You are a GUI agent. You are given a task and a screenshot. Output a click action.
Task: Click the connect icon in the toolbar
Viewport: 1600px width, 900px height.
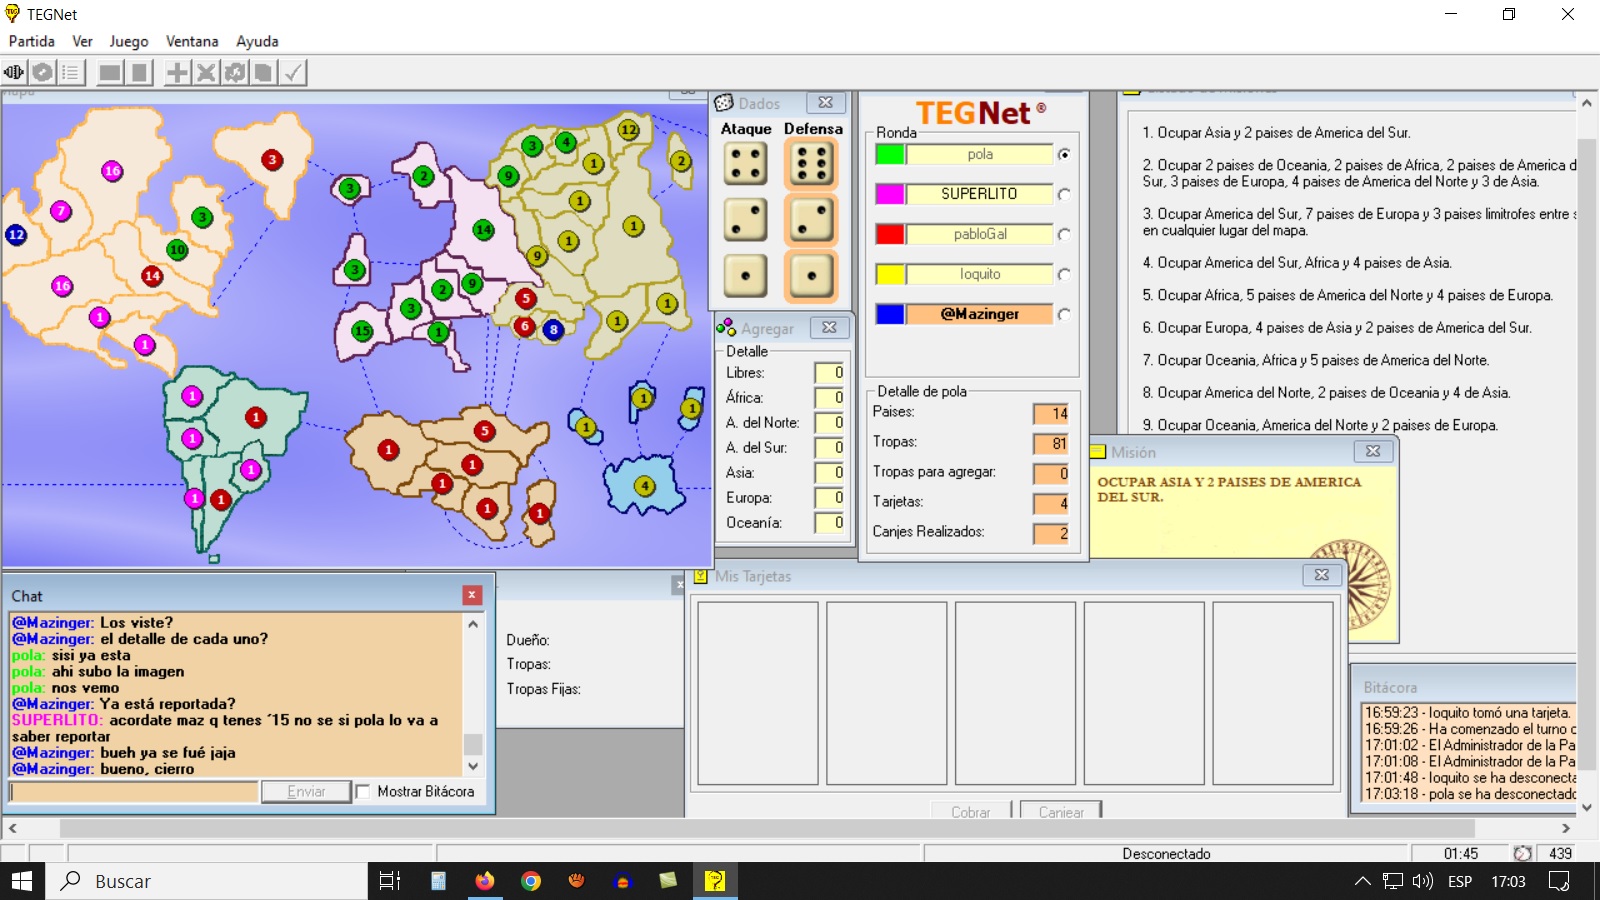coord(14,72)
